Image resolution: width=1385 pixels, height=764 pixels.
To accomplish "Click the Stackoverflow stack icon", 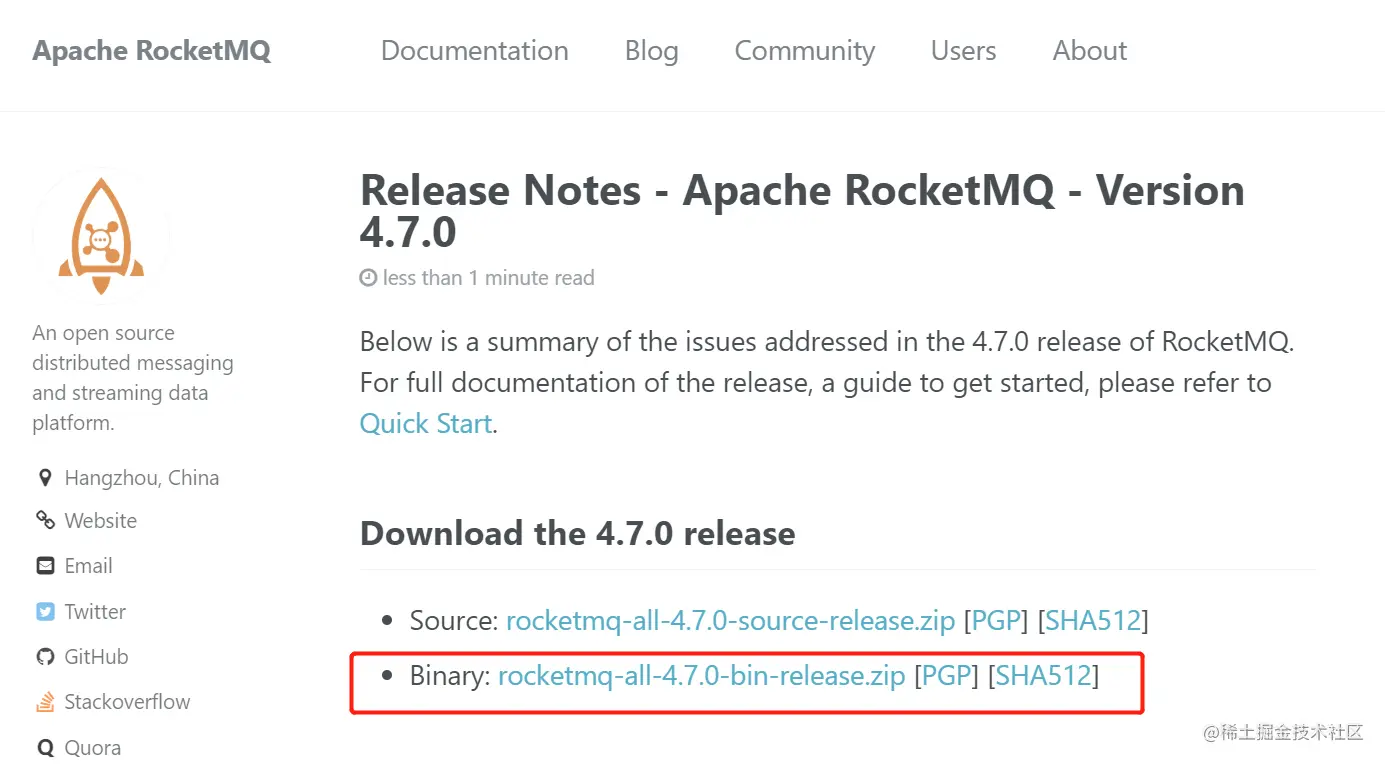I will [45, 702].
